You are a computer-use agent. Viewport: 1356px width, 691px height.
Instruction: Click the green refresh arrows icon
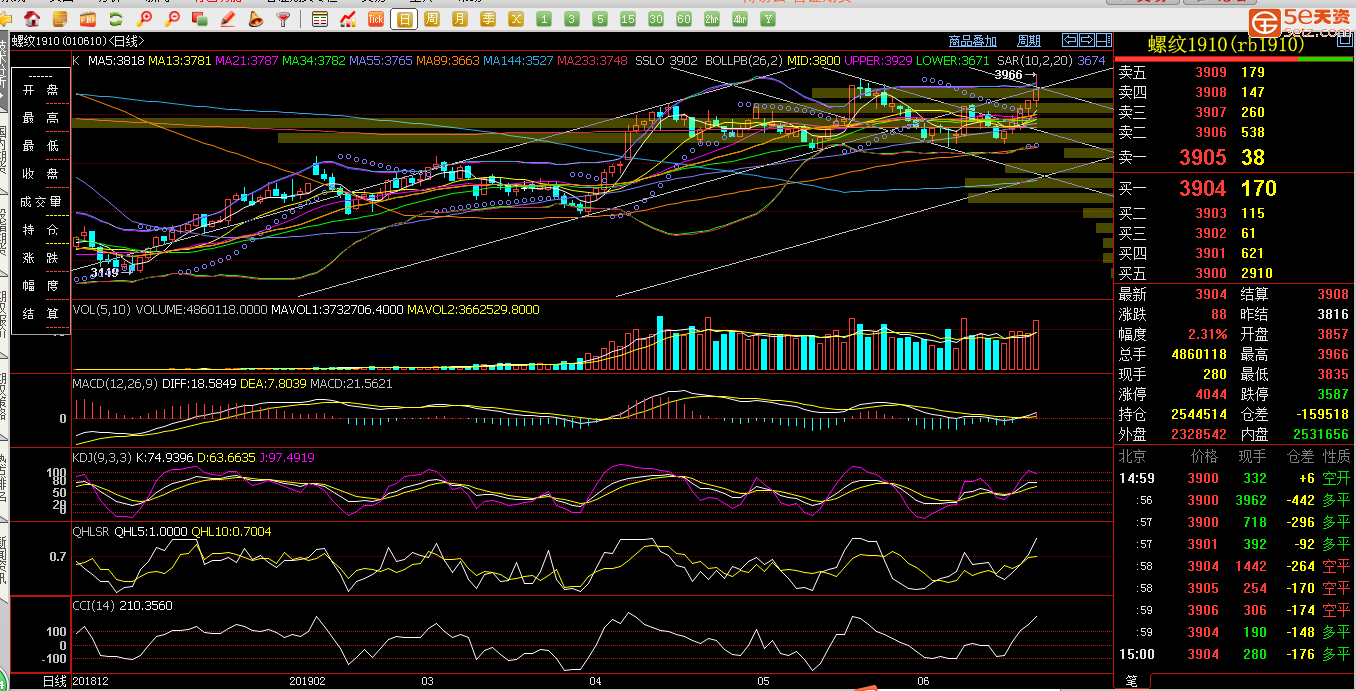116,19
